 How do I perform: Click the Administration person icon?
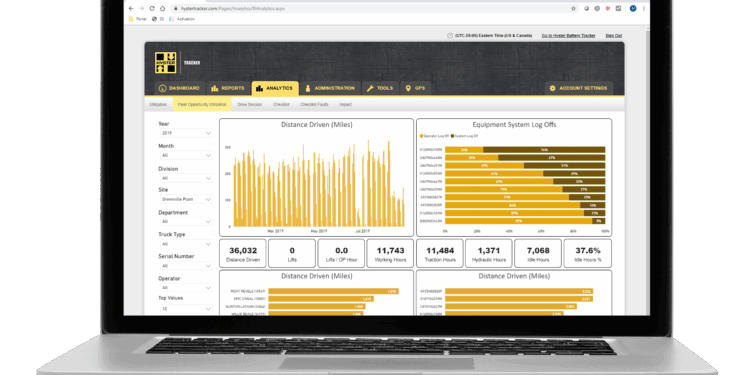point(308,88)
